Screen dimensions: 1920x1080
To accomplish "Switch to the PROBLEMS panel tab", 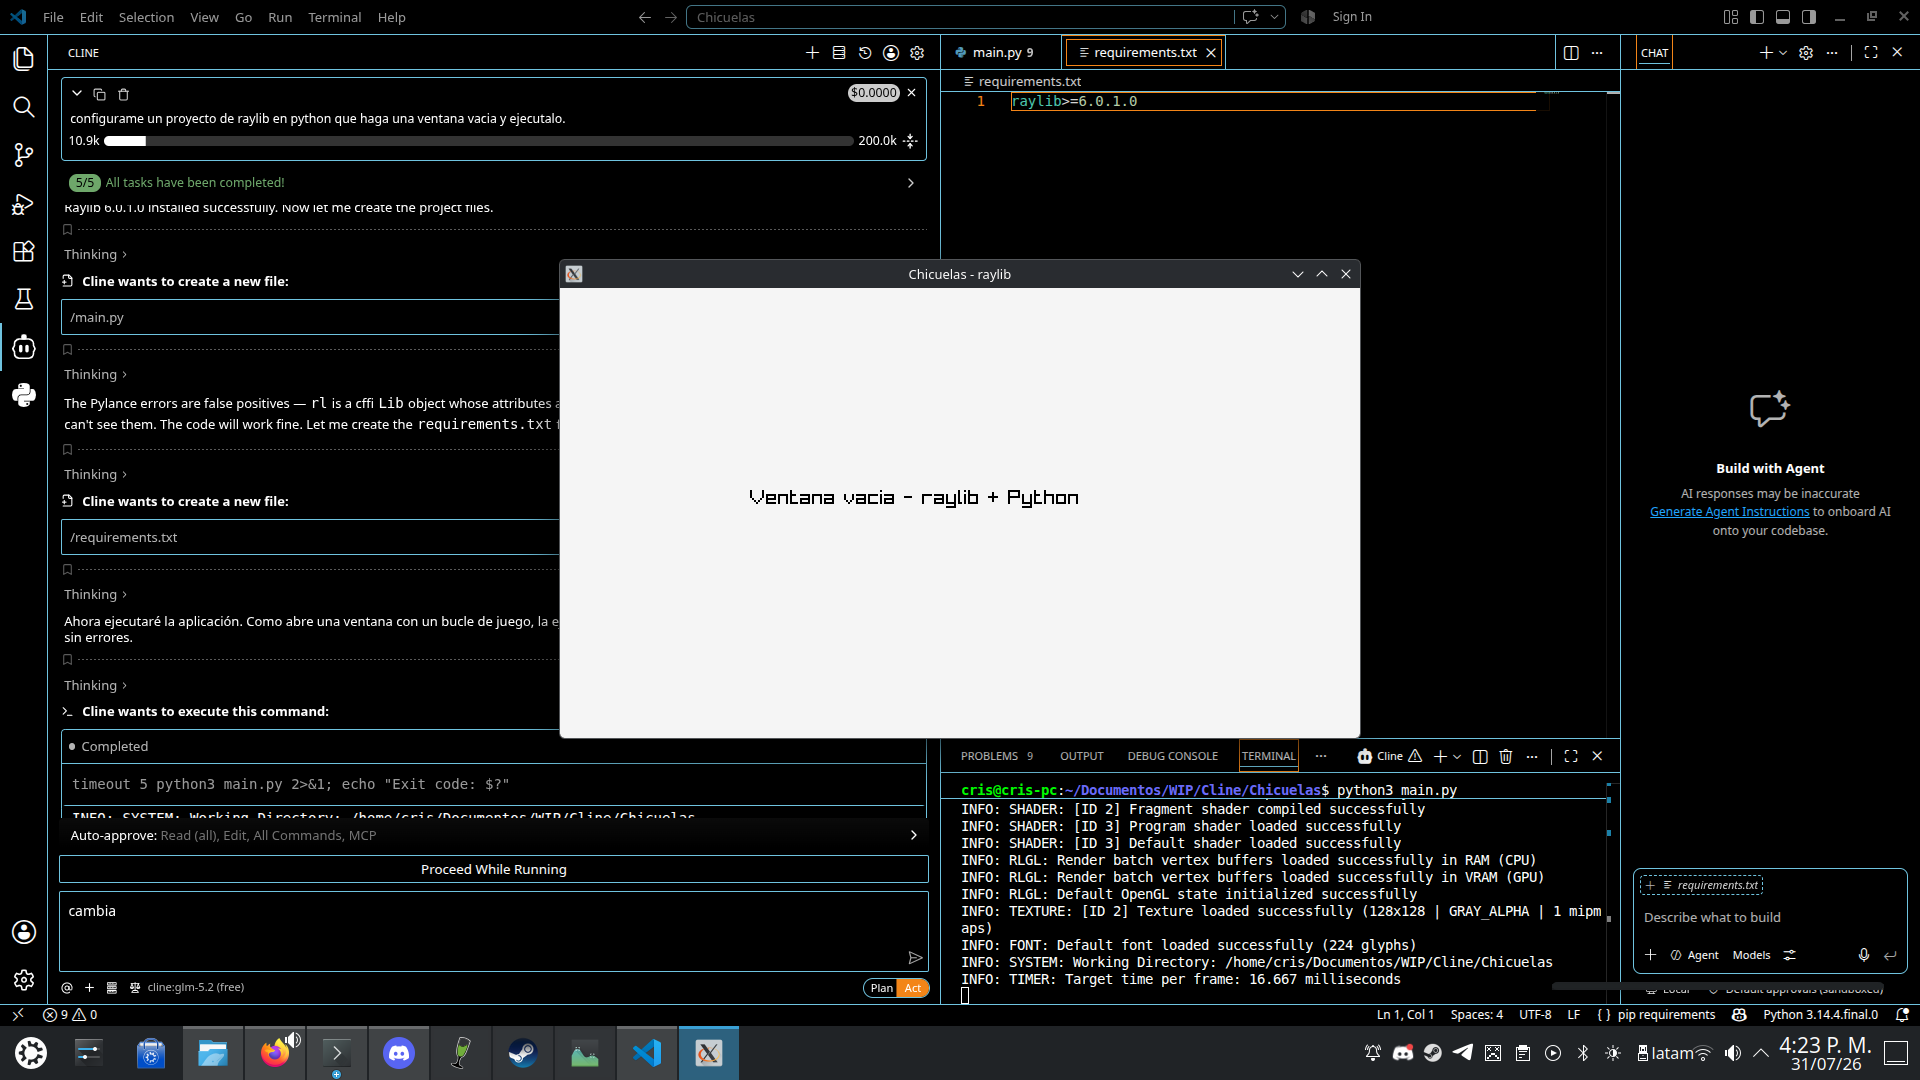I will (x=996, y=757).
